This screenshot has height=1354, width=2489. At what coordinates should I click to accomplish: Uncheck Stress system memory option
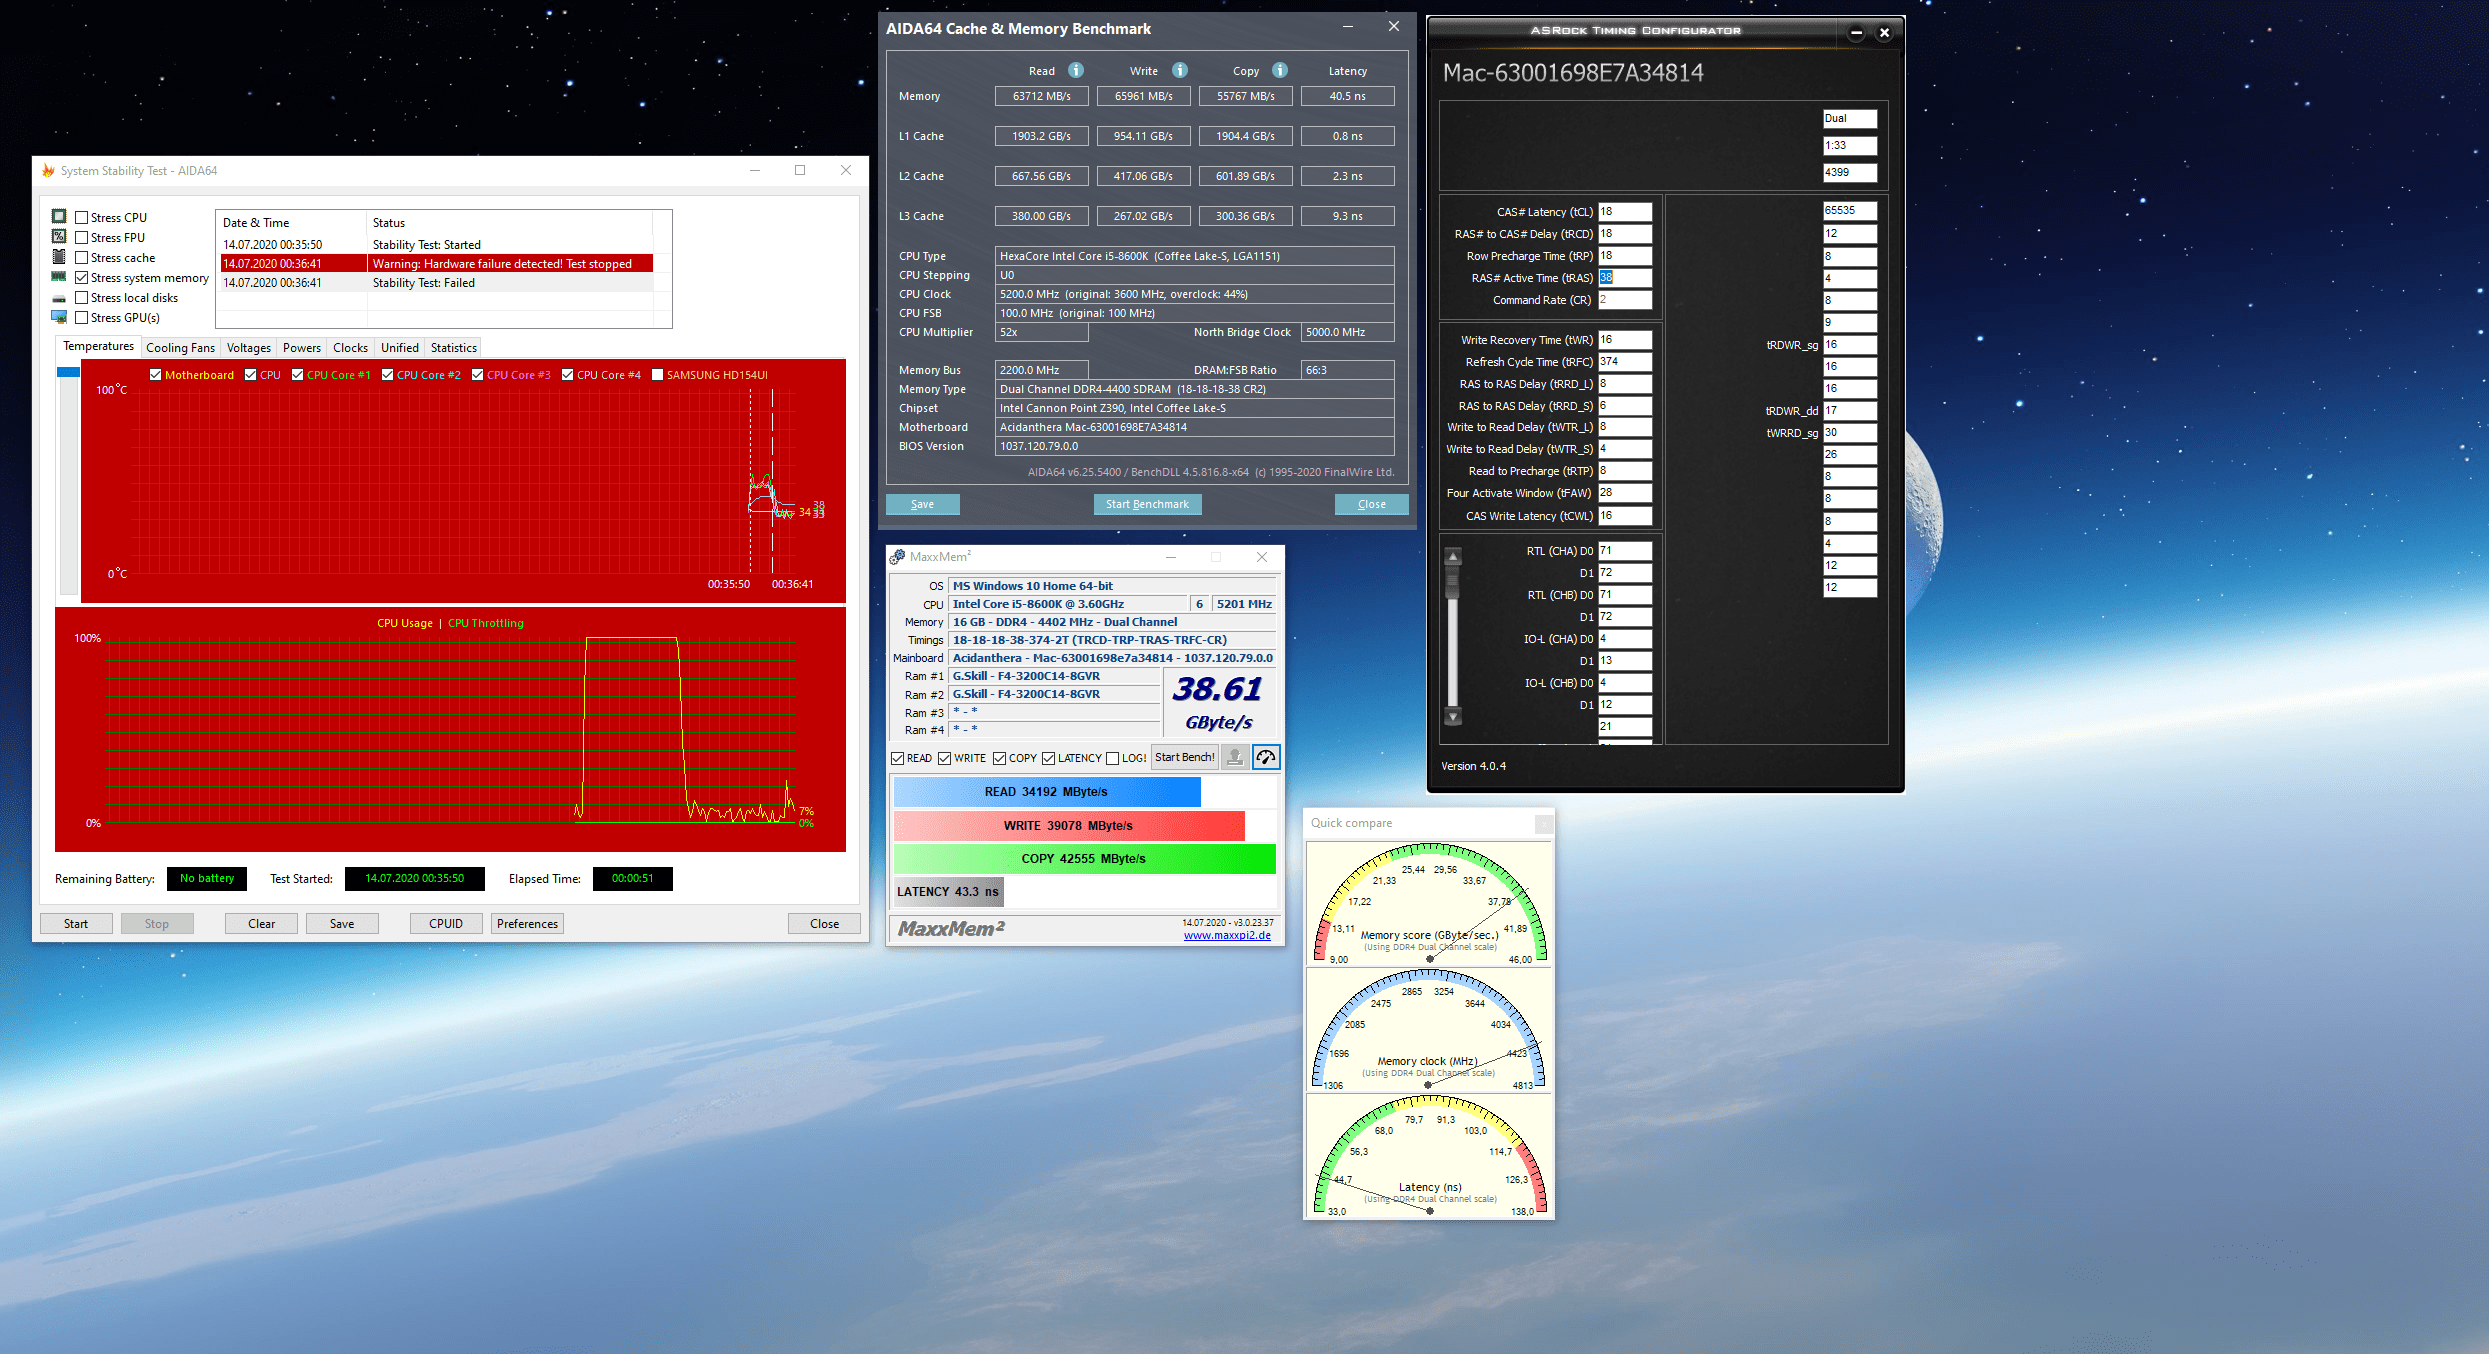82,278
